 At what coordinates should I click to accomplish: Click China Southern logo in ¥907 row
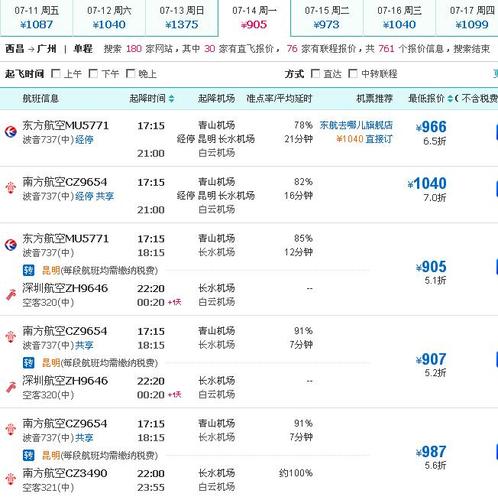[x=11, y=337]
